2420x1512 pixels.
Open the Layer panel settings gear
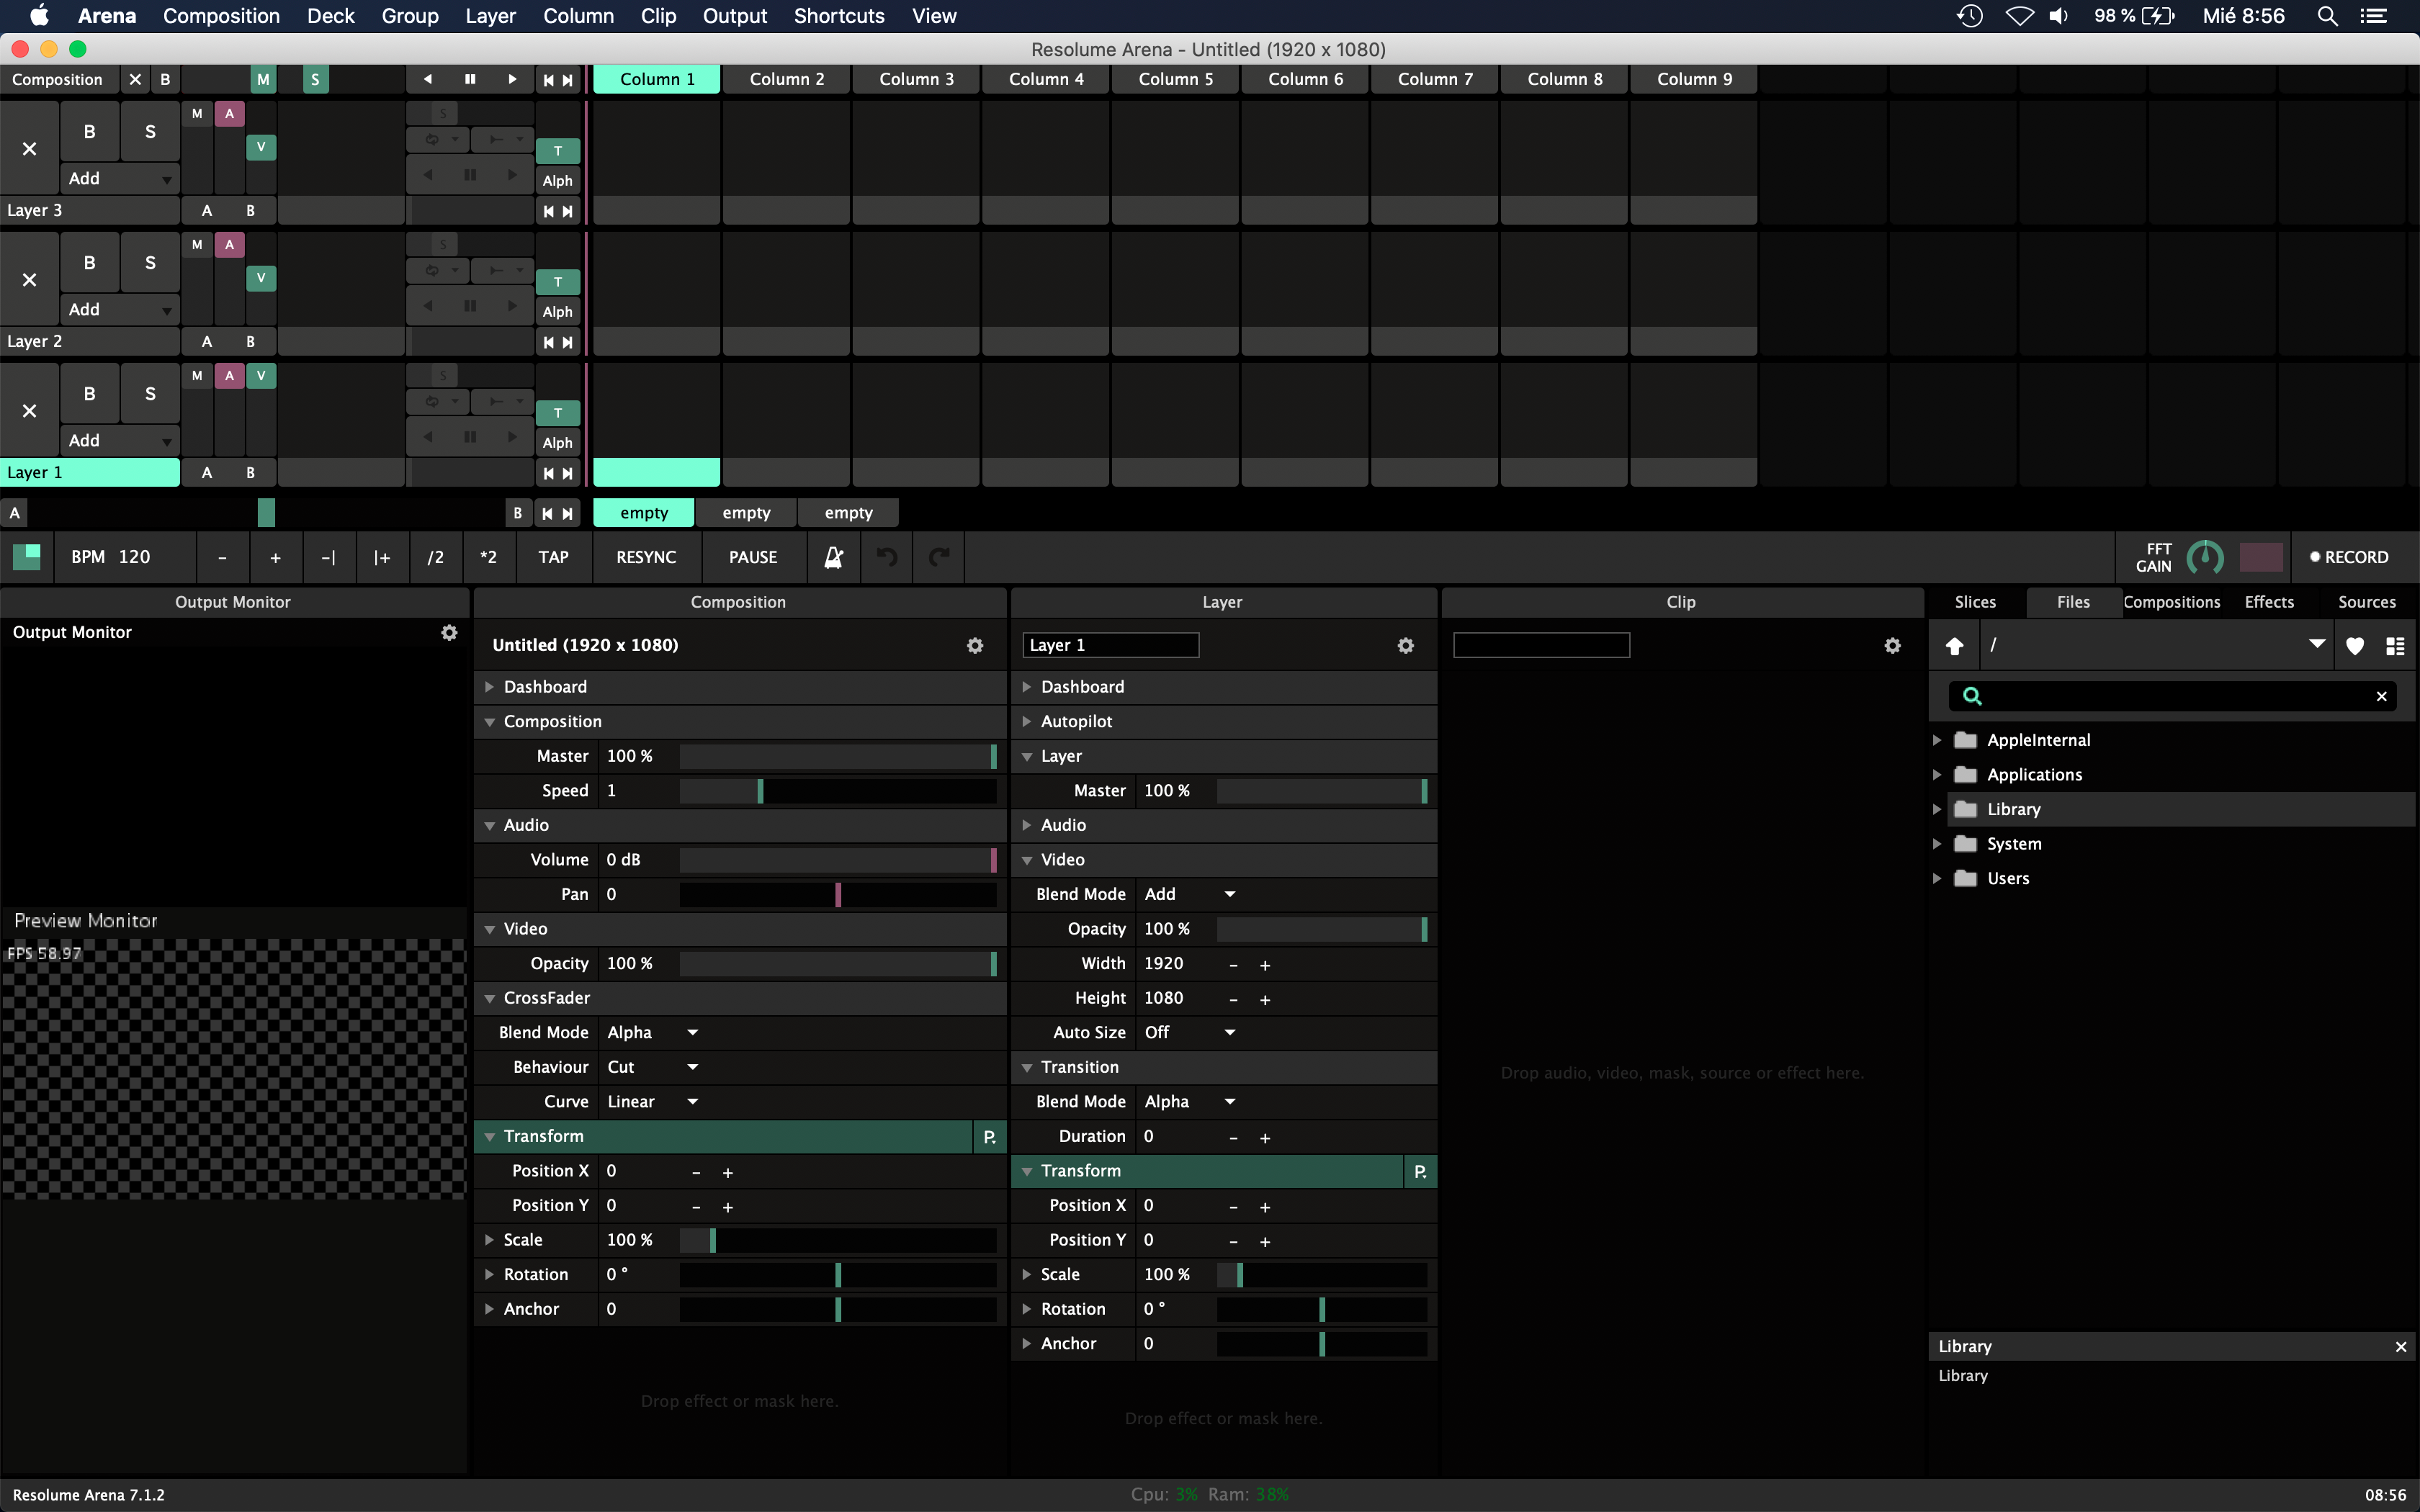pyautogui.click(x=1405, y=645)
